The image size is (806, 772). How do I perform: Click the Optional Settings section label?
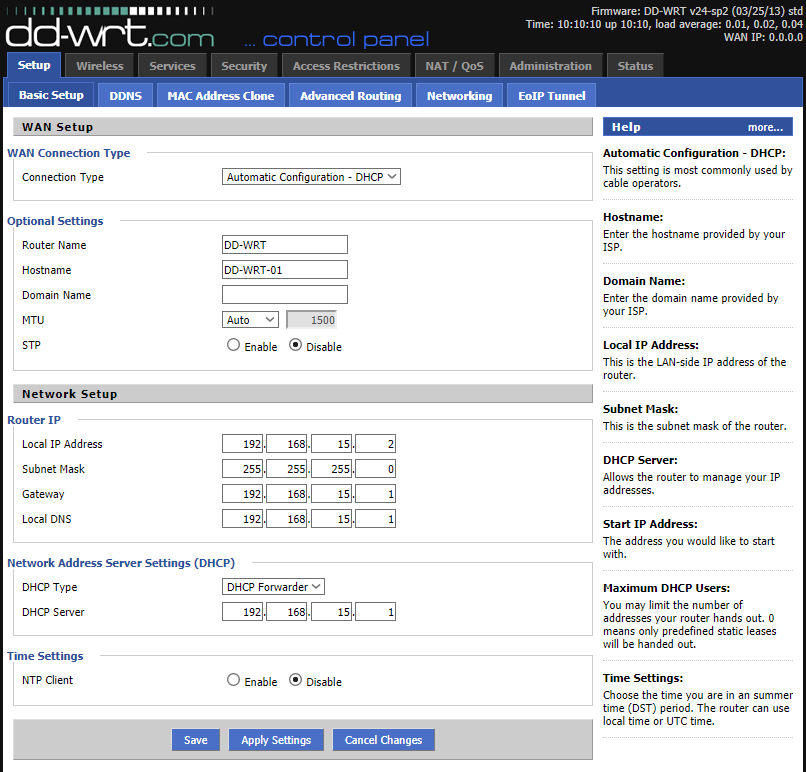[55, 221]
